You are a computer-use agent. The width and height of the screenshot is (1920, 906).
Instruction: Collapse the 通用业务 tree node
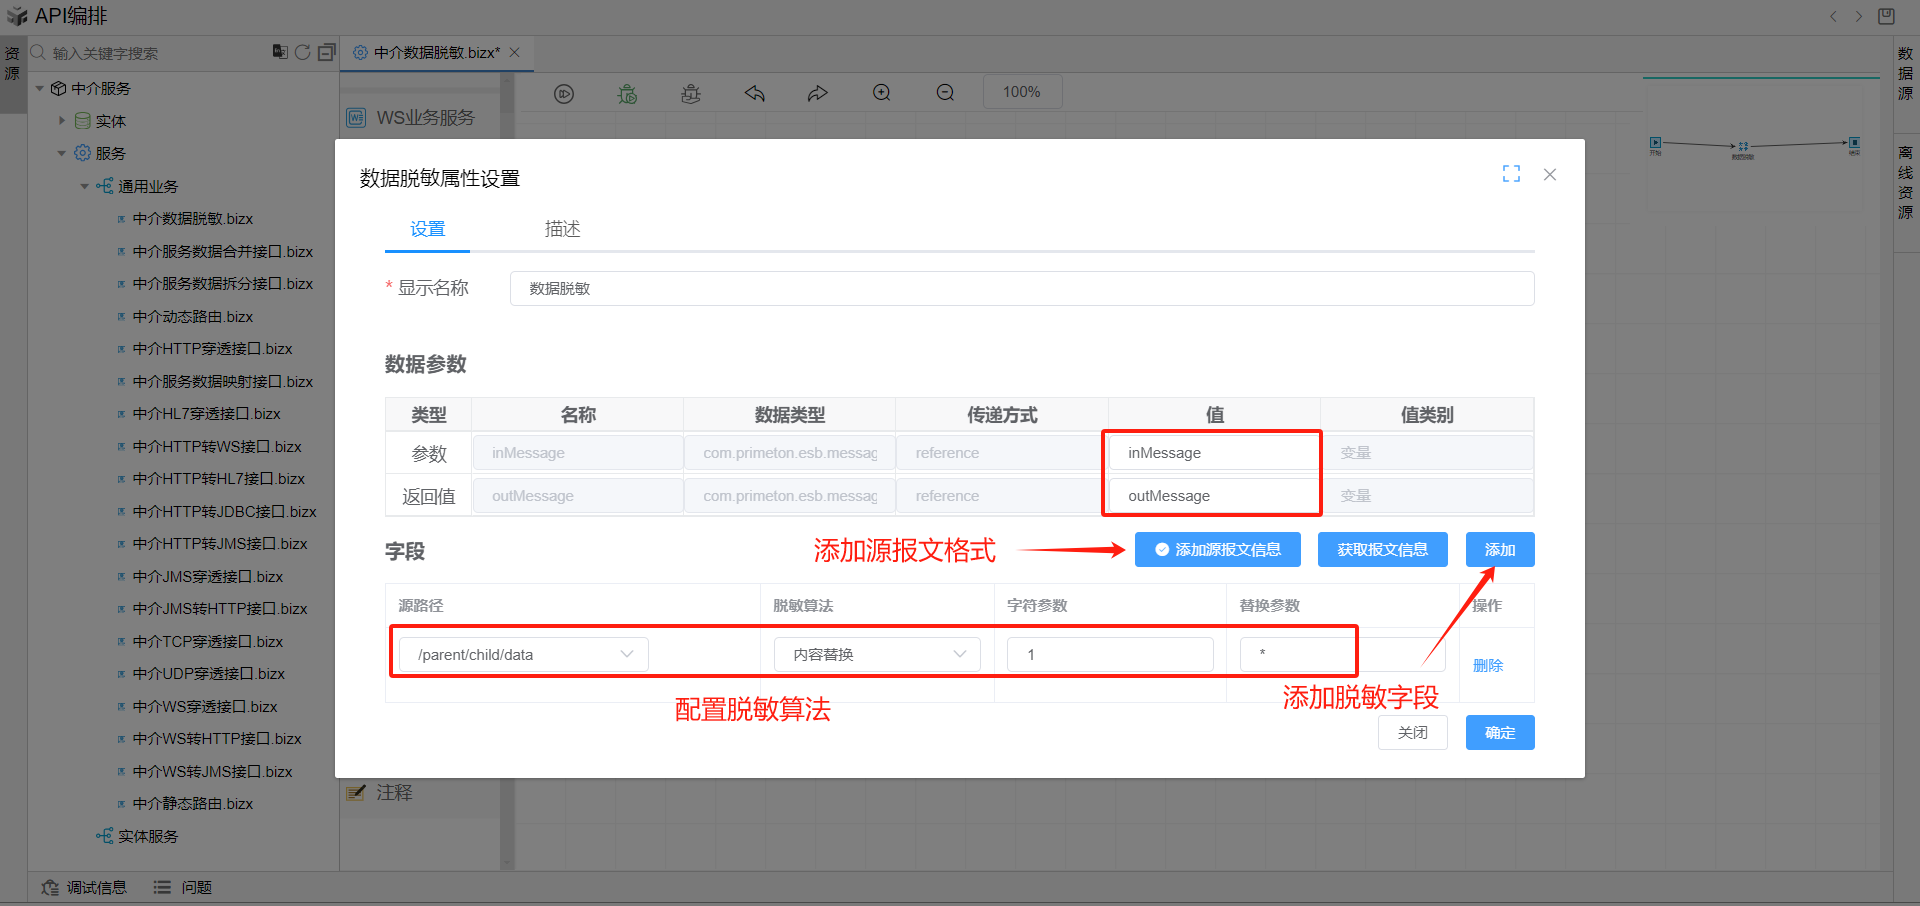tap(85, 186)
